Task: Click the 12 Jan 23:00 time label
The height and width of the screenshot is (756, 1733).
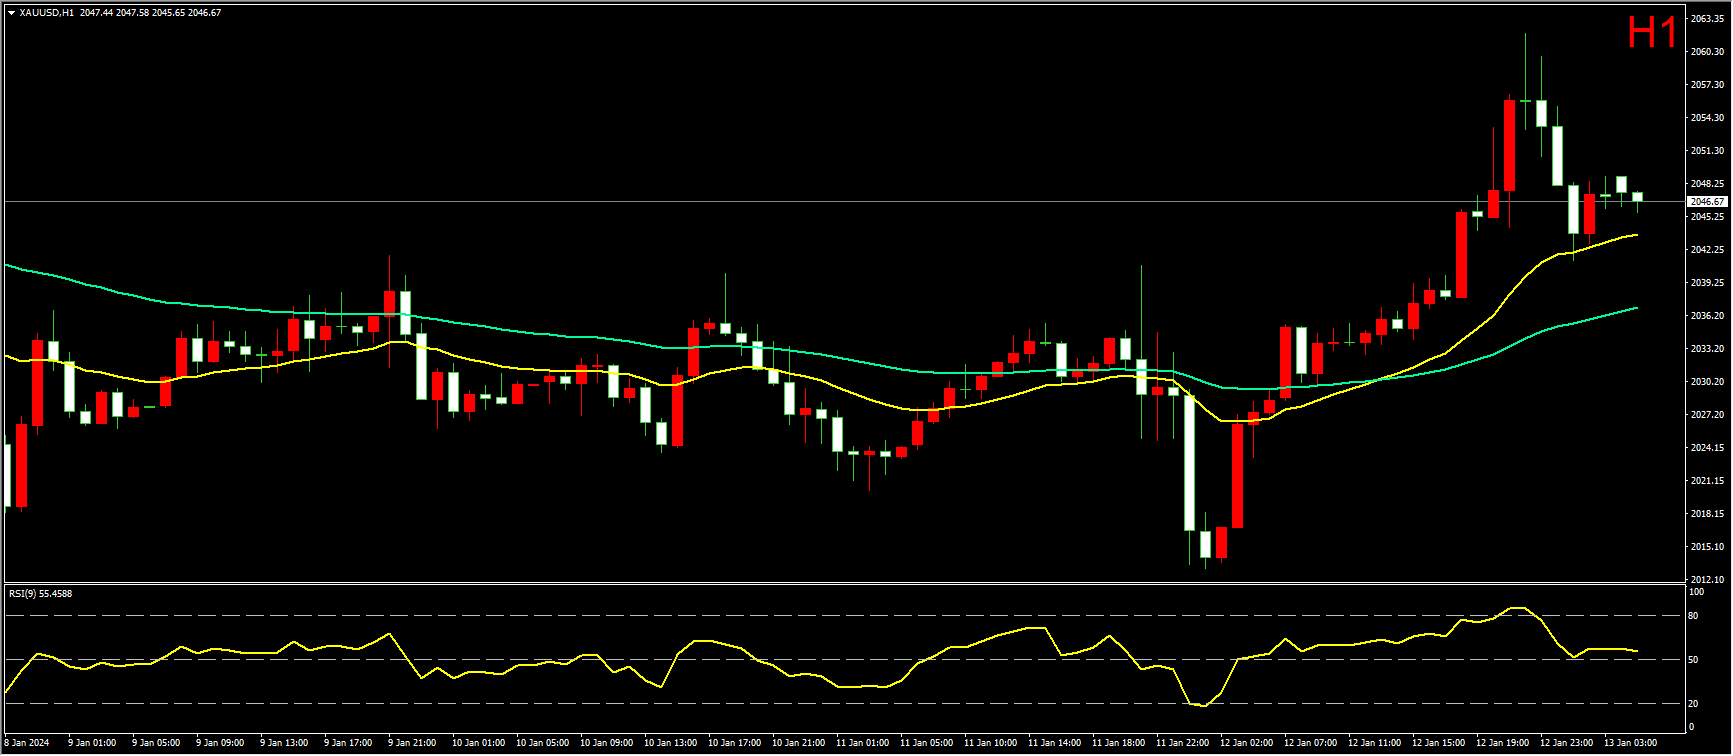Action: (x=1566, y=743)
